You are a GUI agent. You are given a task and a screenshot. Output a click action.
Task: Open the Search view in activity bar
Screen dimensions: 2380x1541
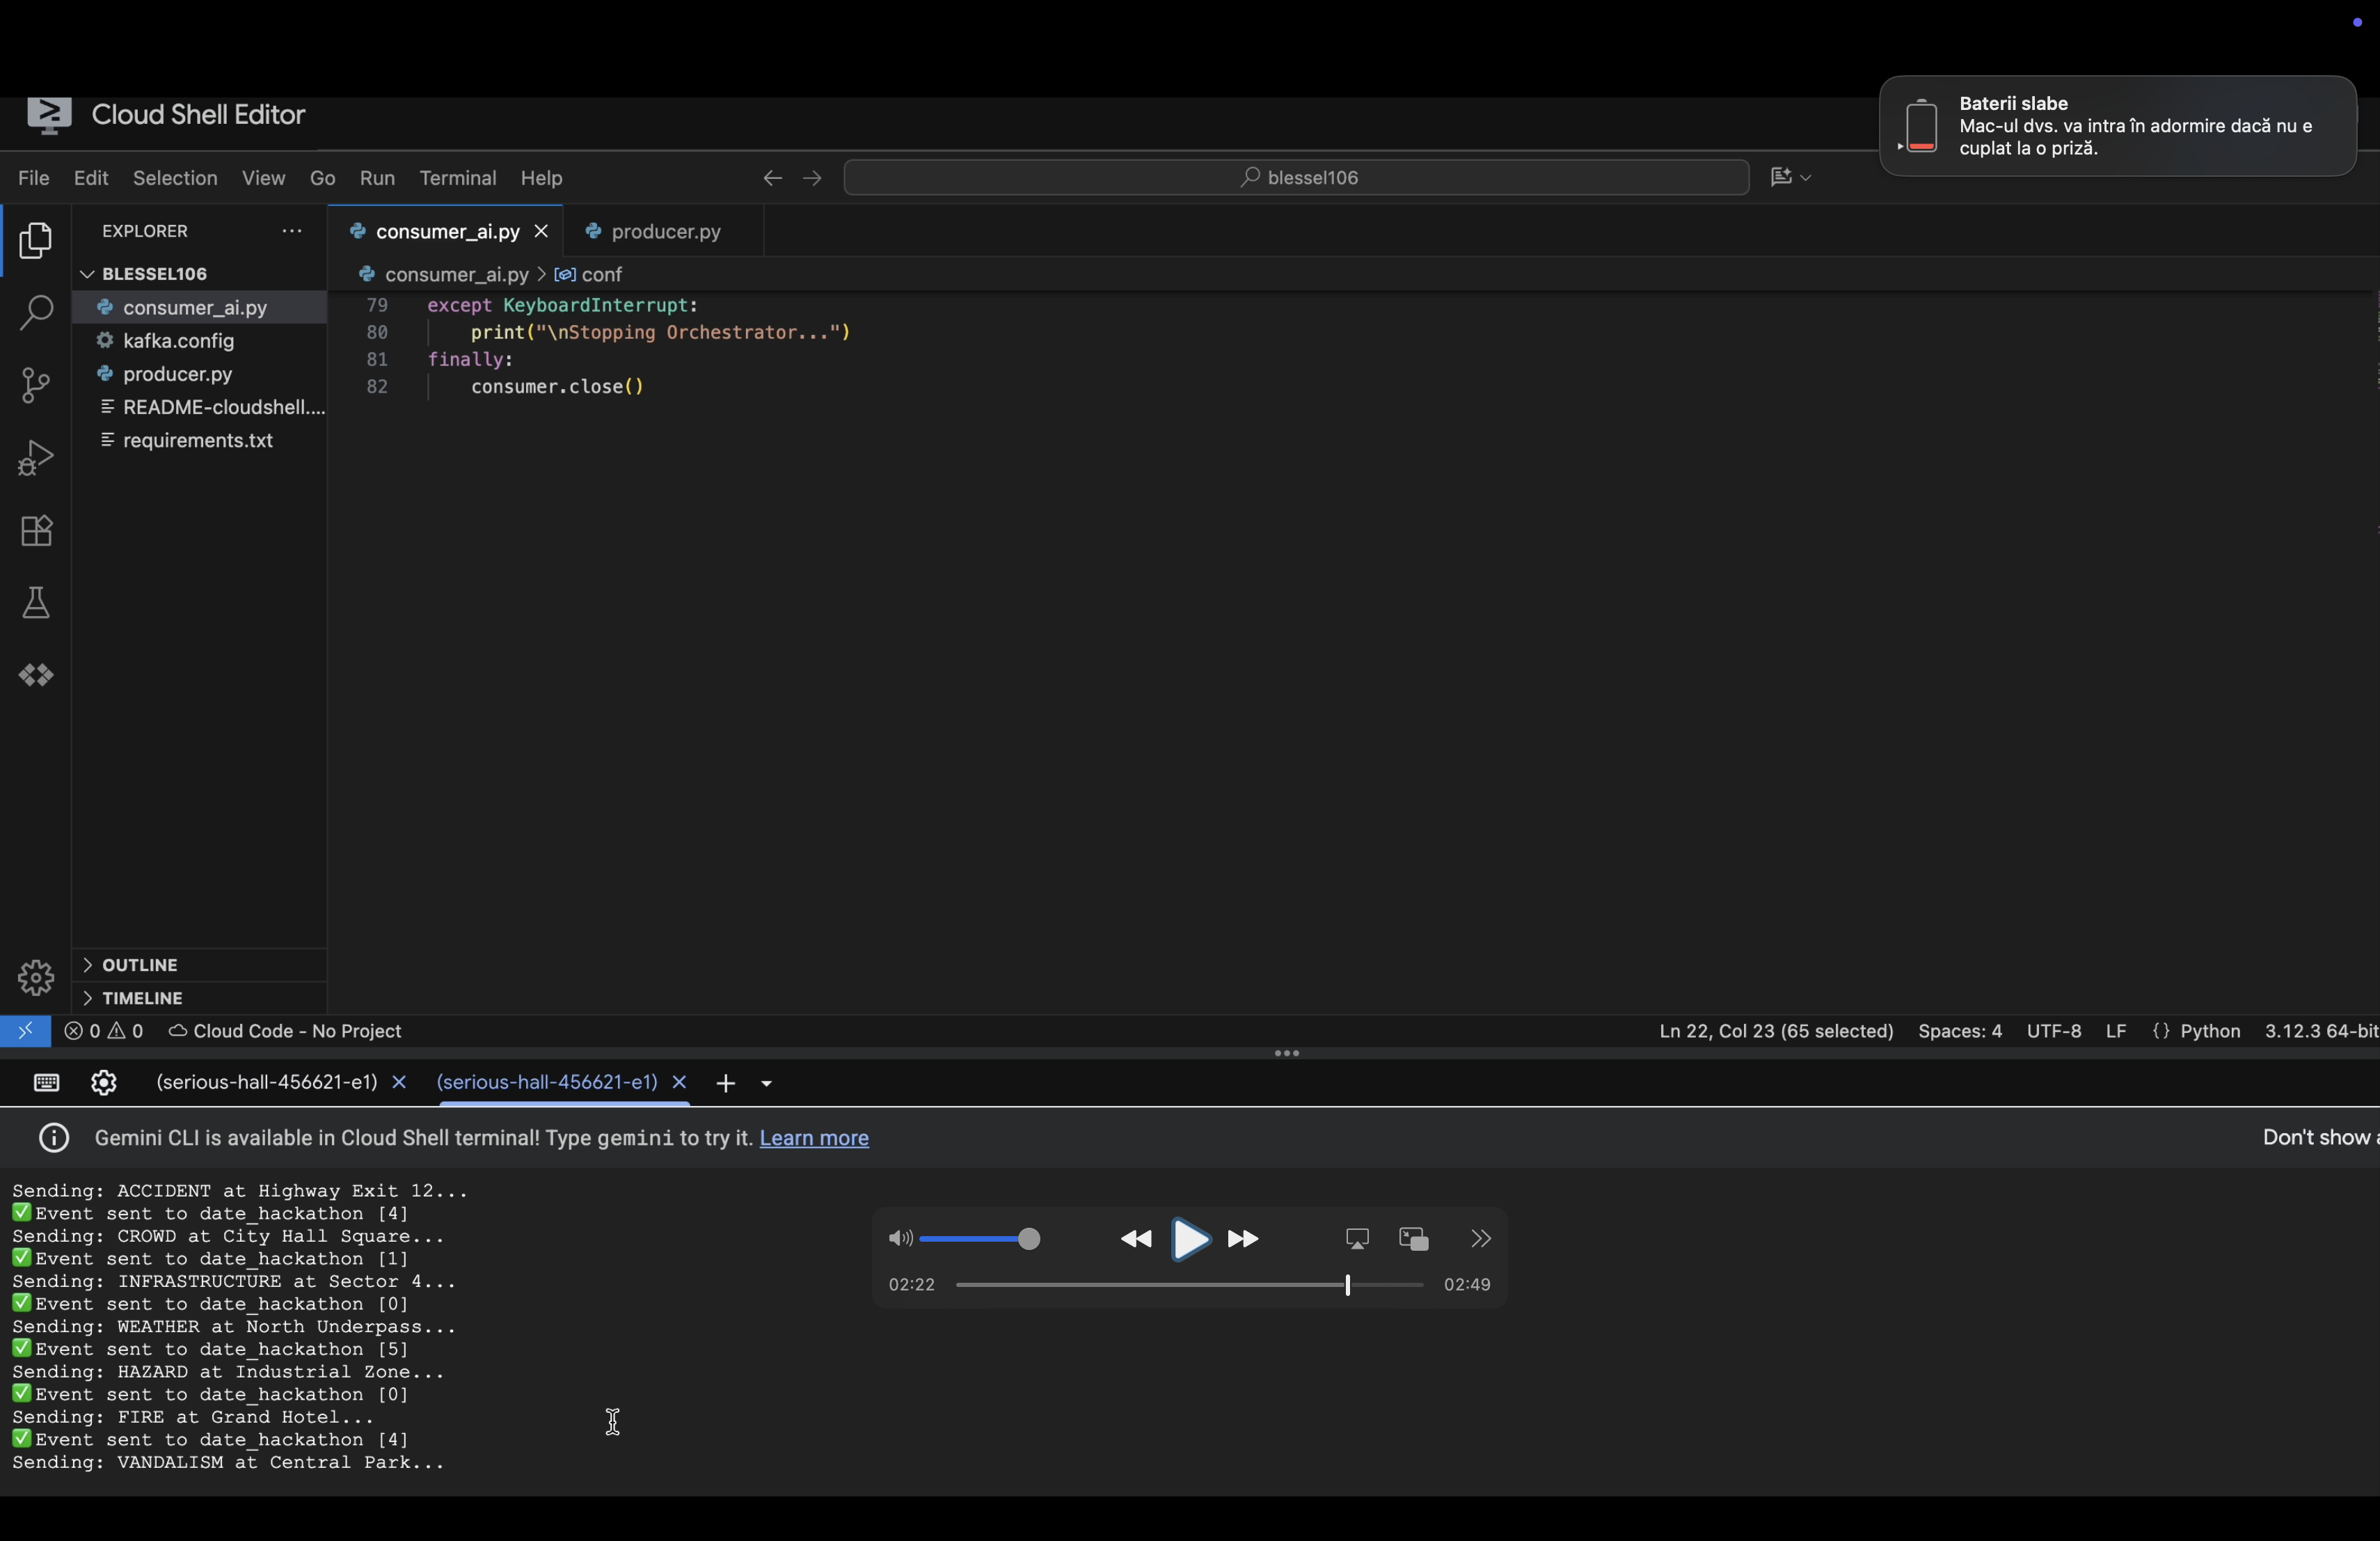[36, 312]
